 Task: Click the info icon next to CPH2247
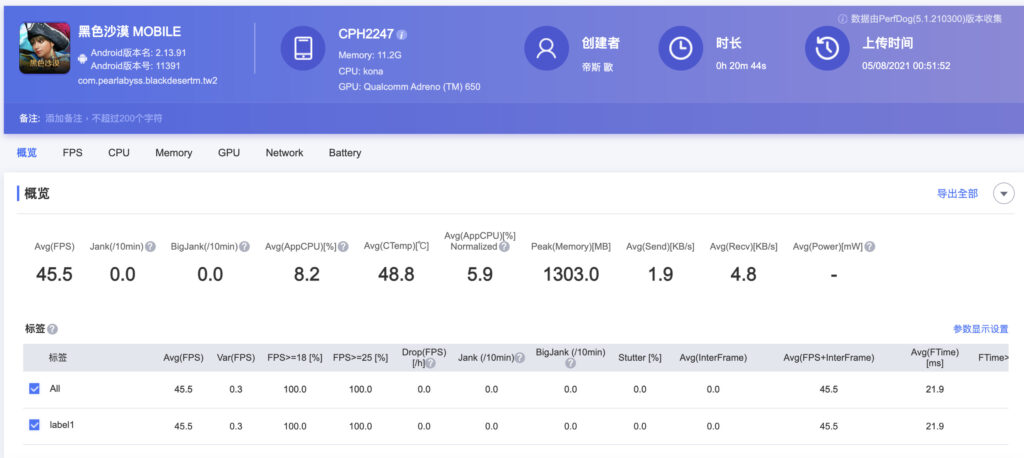pos(402,35)
